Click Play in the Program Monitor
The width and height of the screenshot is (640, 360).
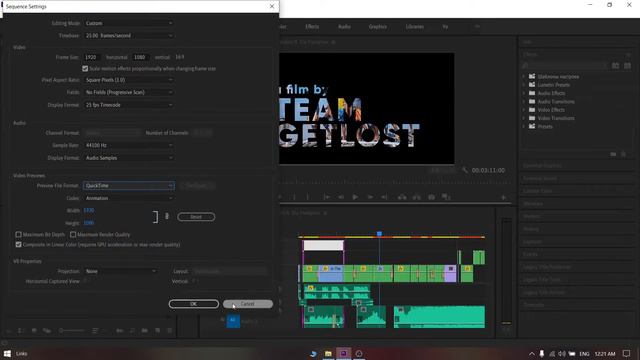[355, 197]
